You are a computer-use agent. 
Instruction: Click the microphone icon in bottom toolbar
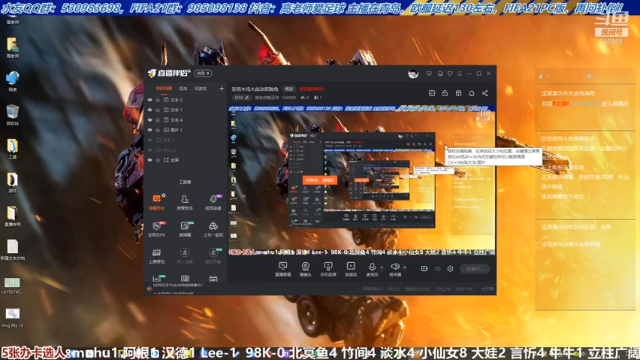(x=372, y=267)
